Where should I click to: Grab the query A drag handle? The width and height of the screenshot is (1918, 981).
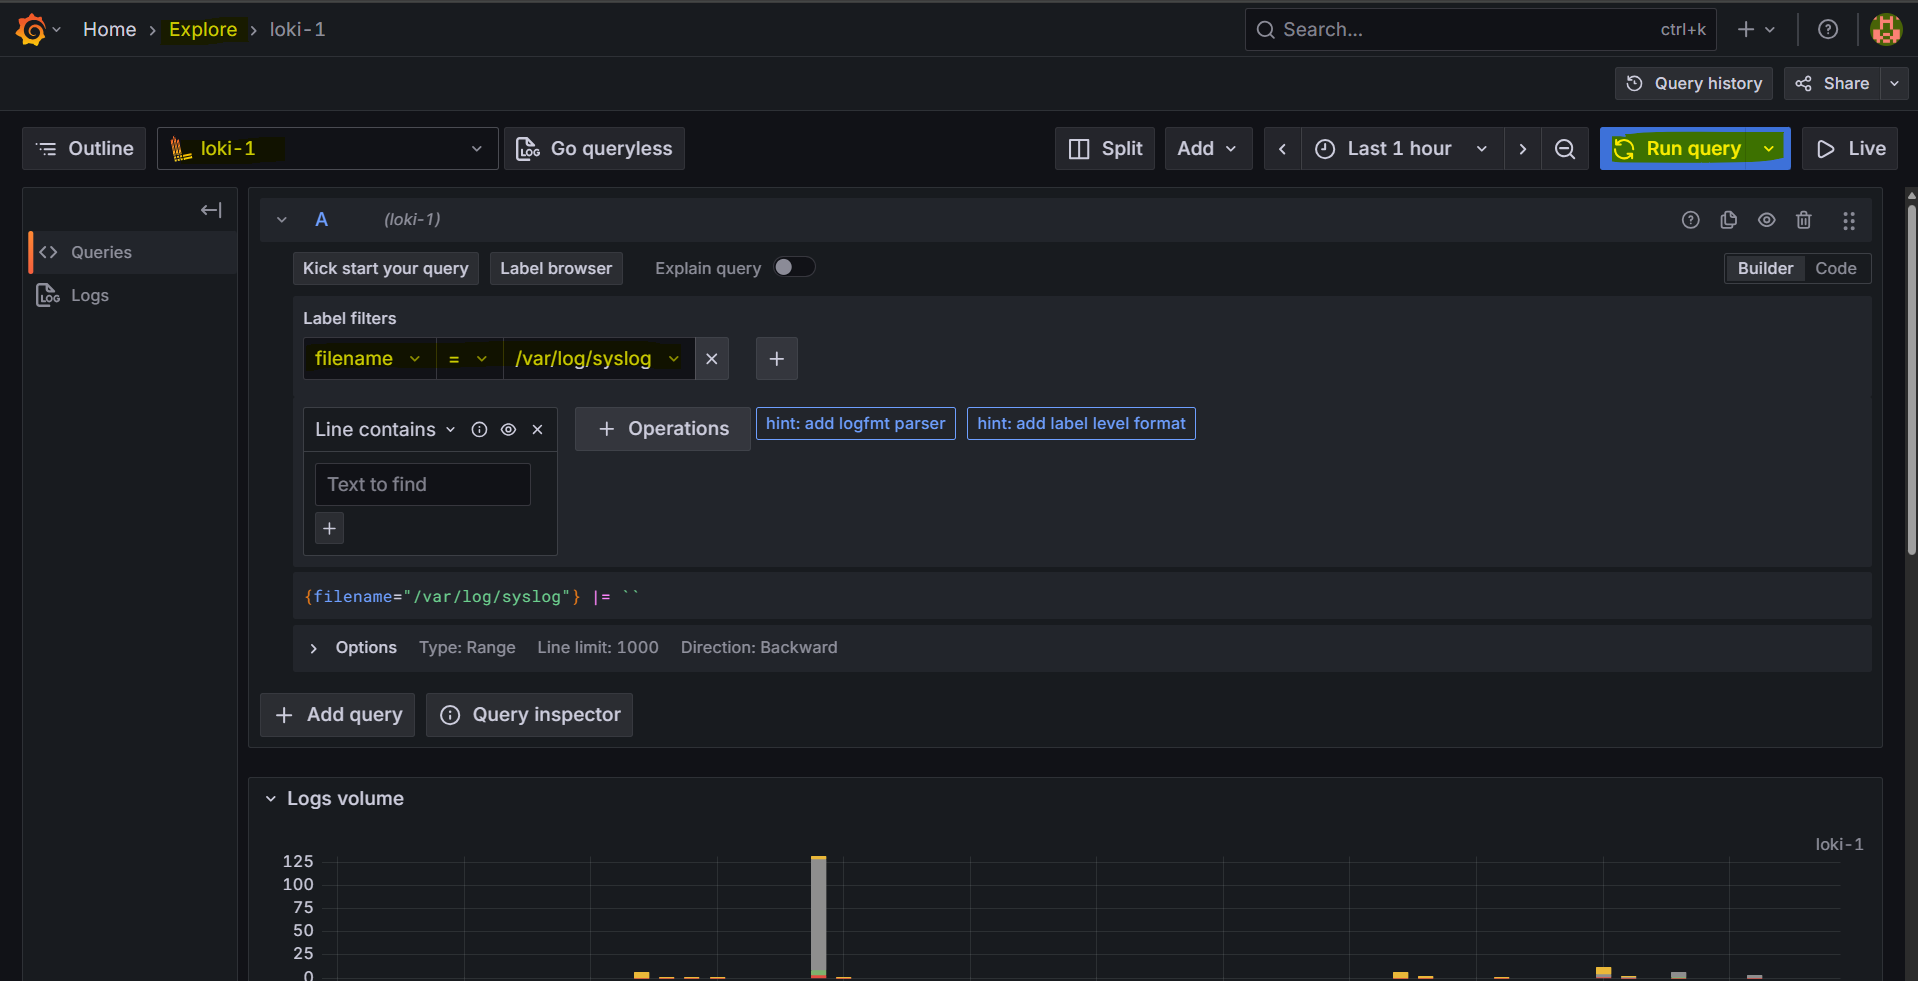[1849, 220]
